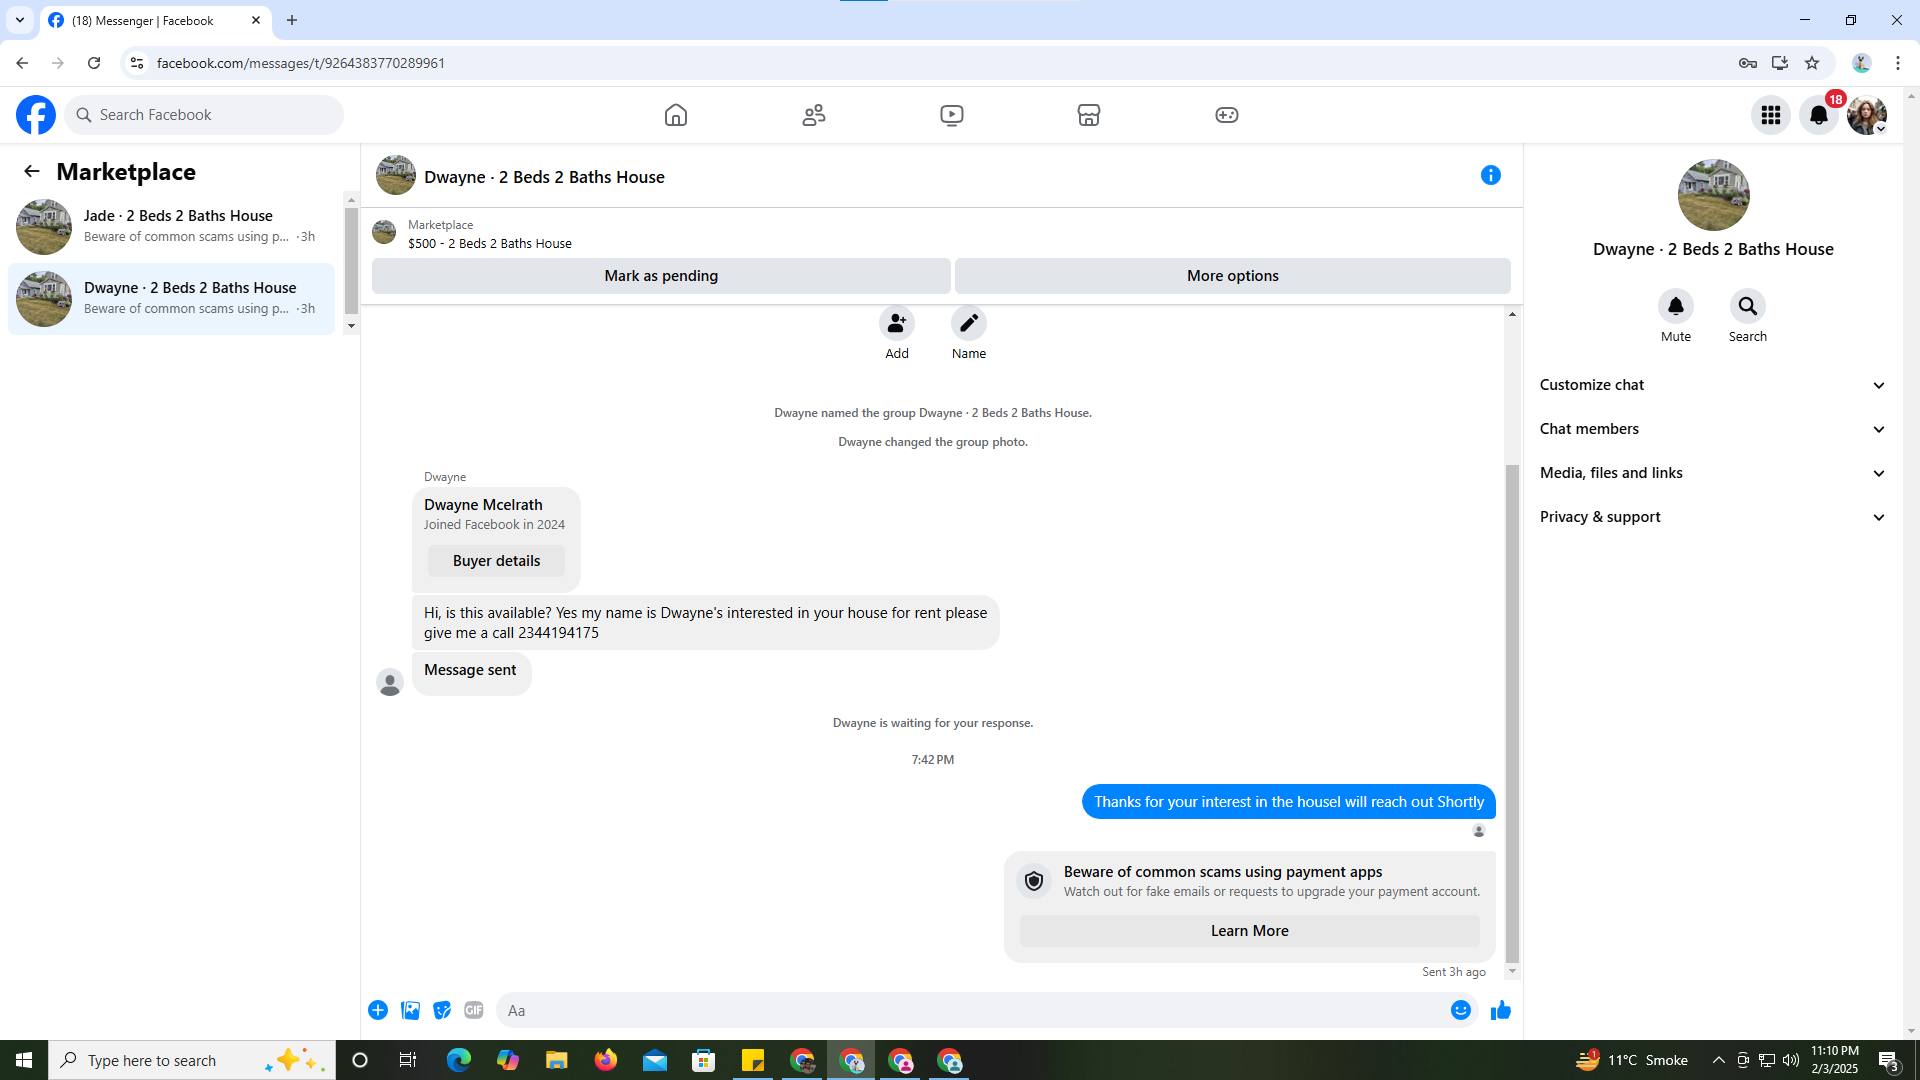Click the "Thanks for your interest" sent message

click(1289, 802)
